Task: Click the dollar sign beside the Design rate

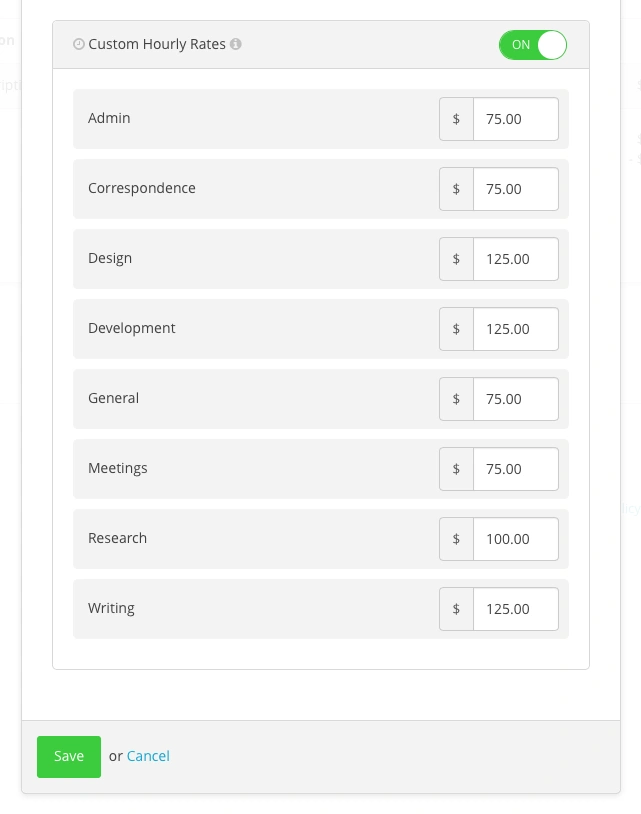Action: pyautogui.click(x=456, y=258)
